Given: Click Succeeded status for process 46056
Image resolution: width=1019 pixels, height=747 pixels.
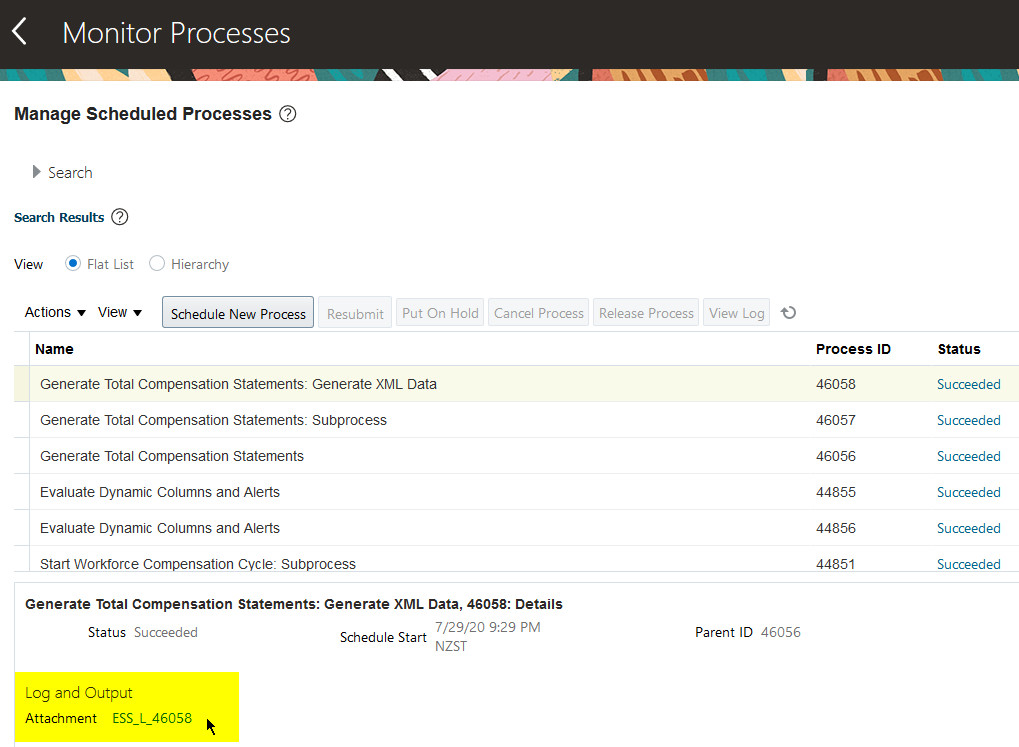Looking at the screenshot, I should coord(968,456).
